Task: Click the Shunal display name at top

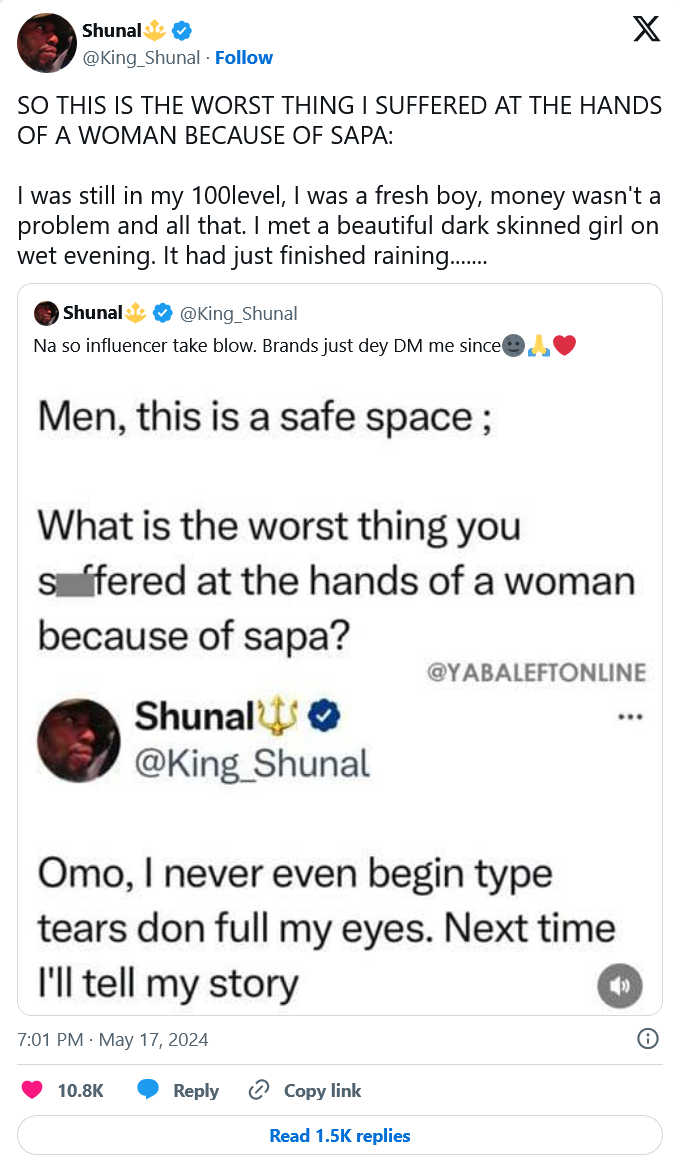Action: click(111, 31)
